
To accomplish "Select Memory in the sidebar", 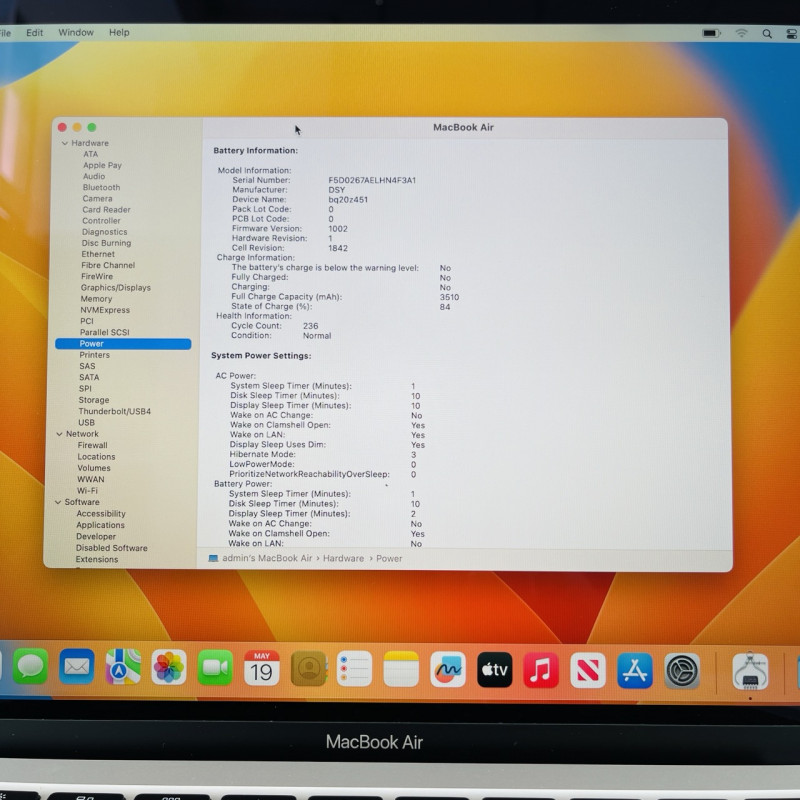I will click(x=96, y=299).
